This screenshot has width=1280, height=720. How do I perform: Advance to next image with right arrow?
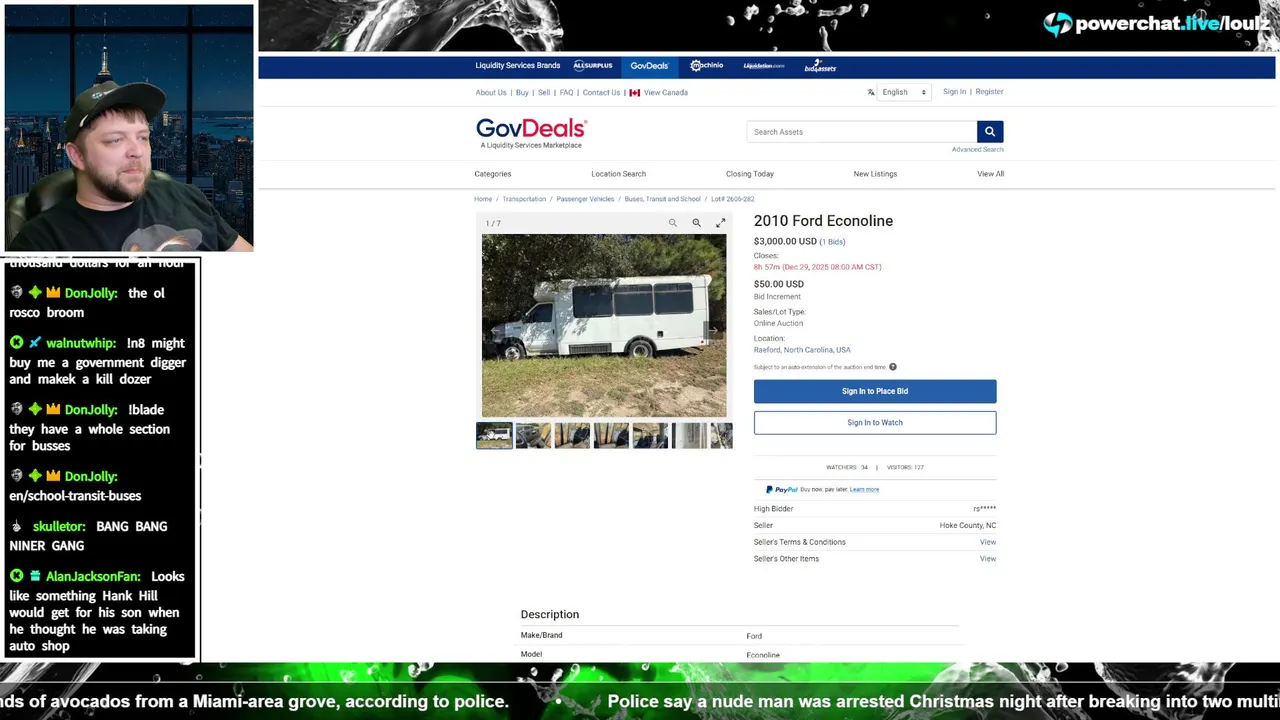[714, 329]
